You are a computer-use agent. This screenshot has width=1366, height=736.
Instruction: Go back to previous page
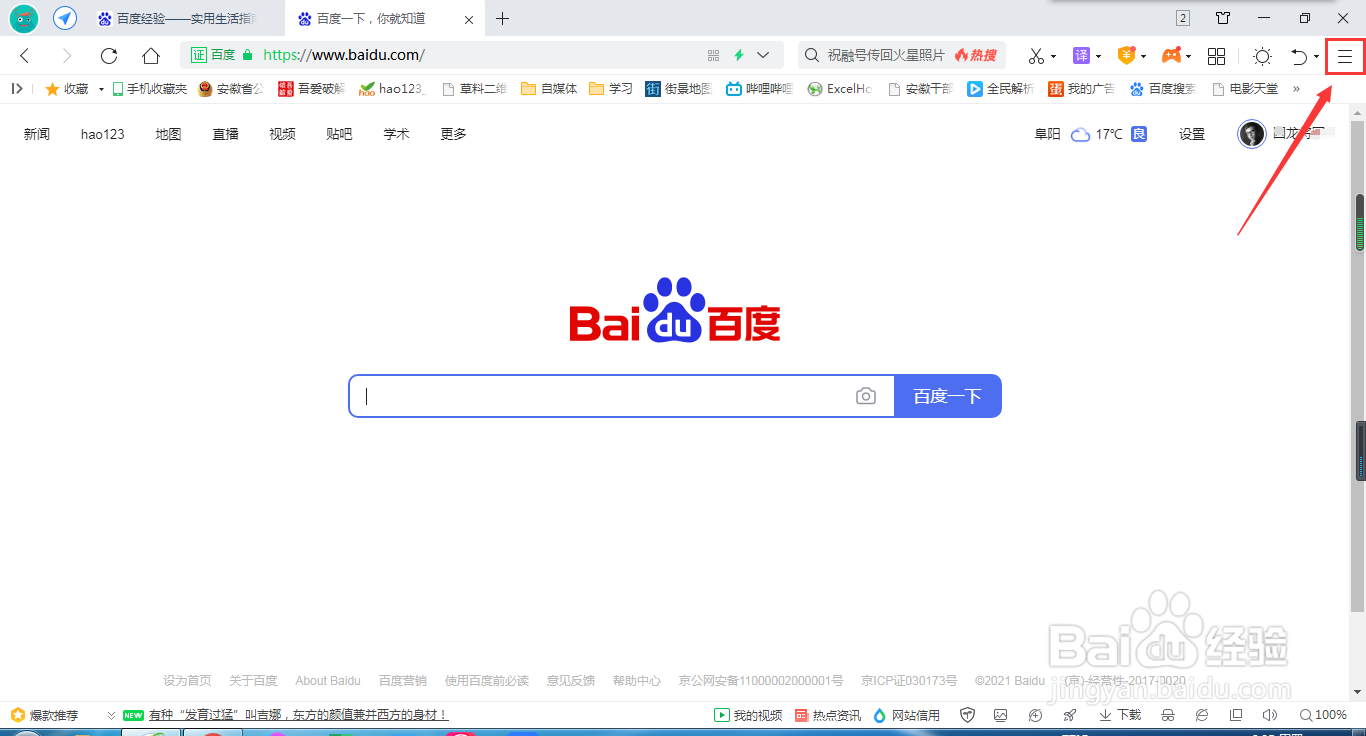pyautogui.click(x=25, y=56)
